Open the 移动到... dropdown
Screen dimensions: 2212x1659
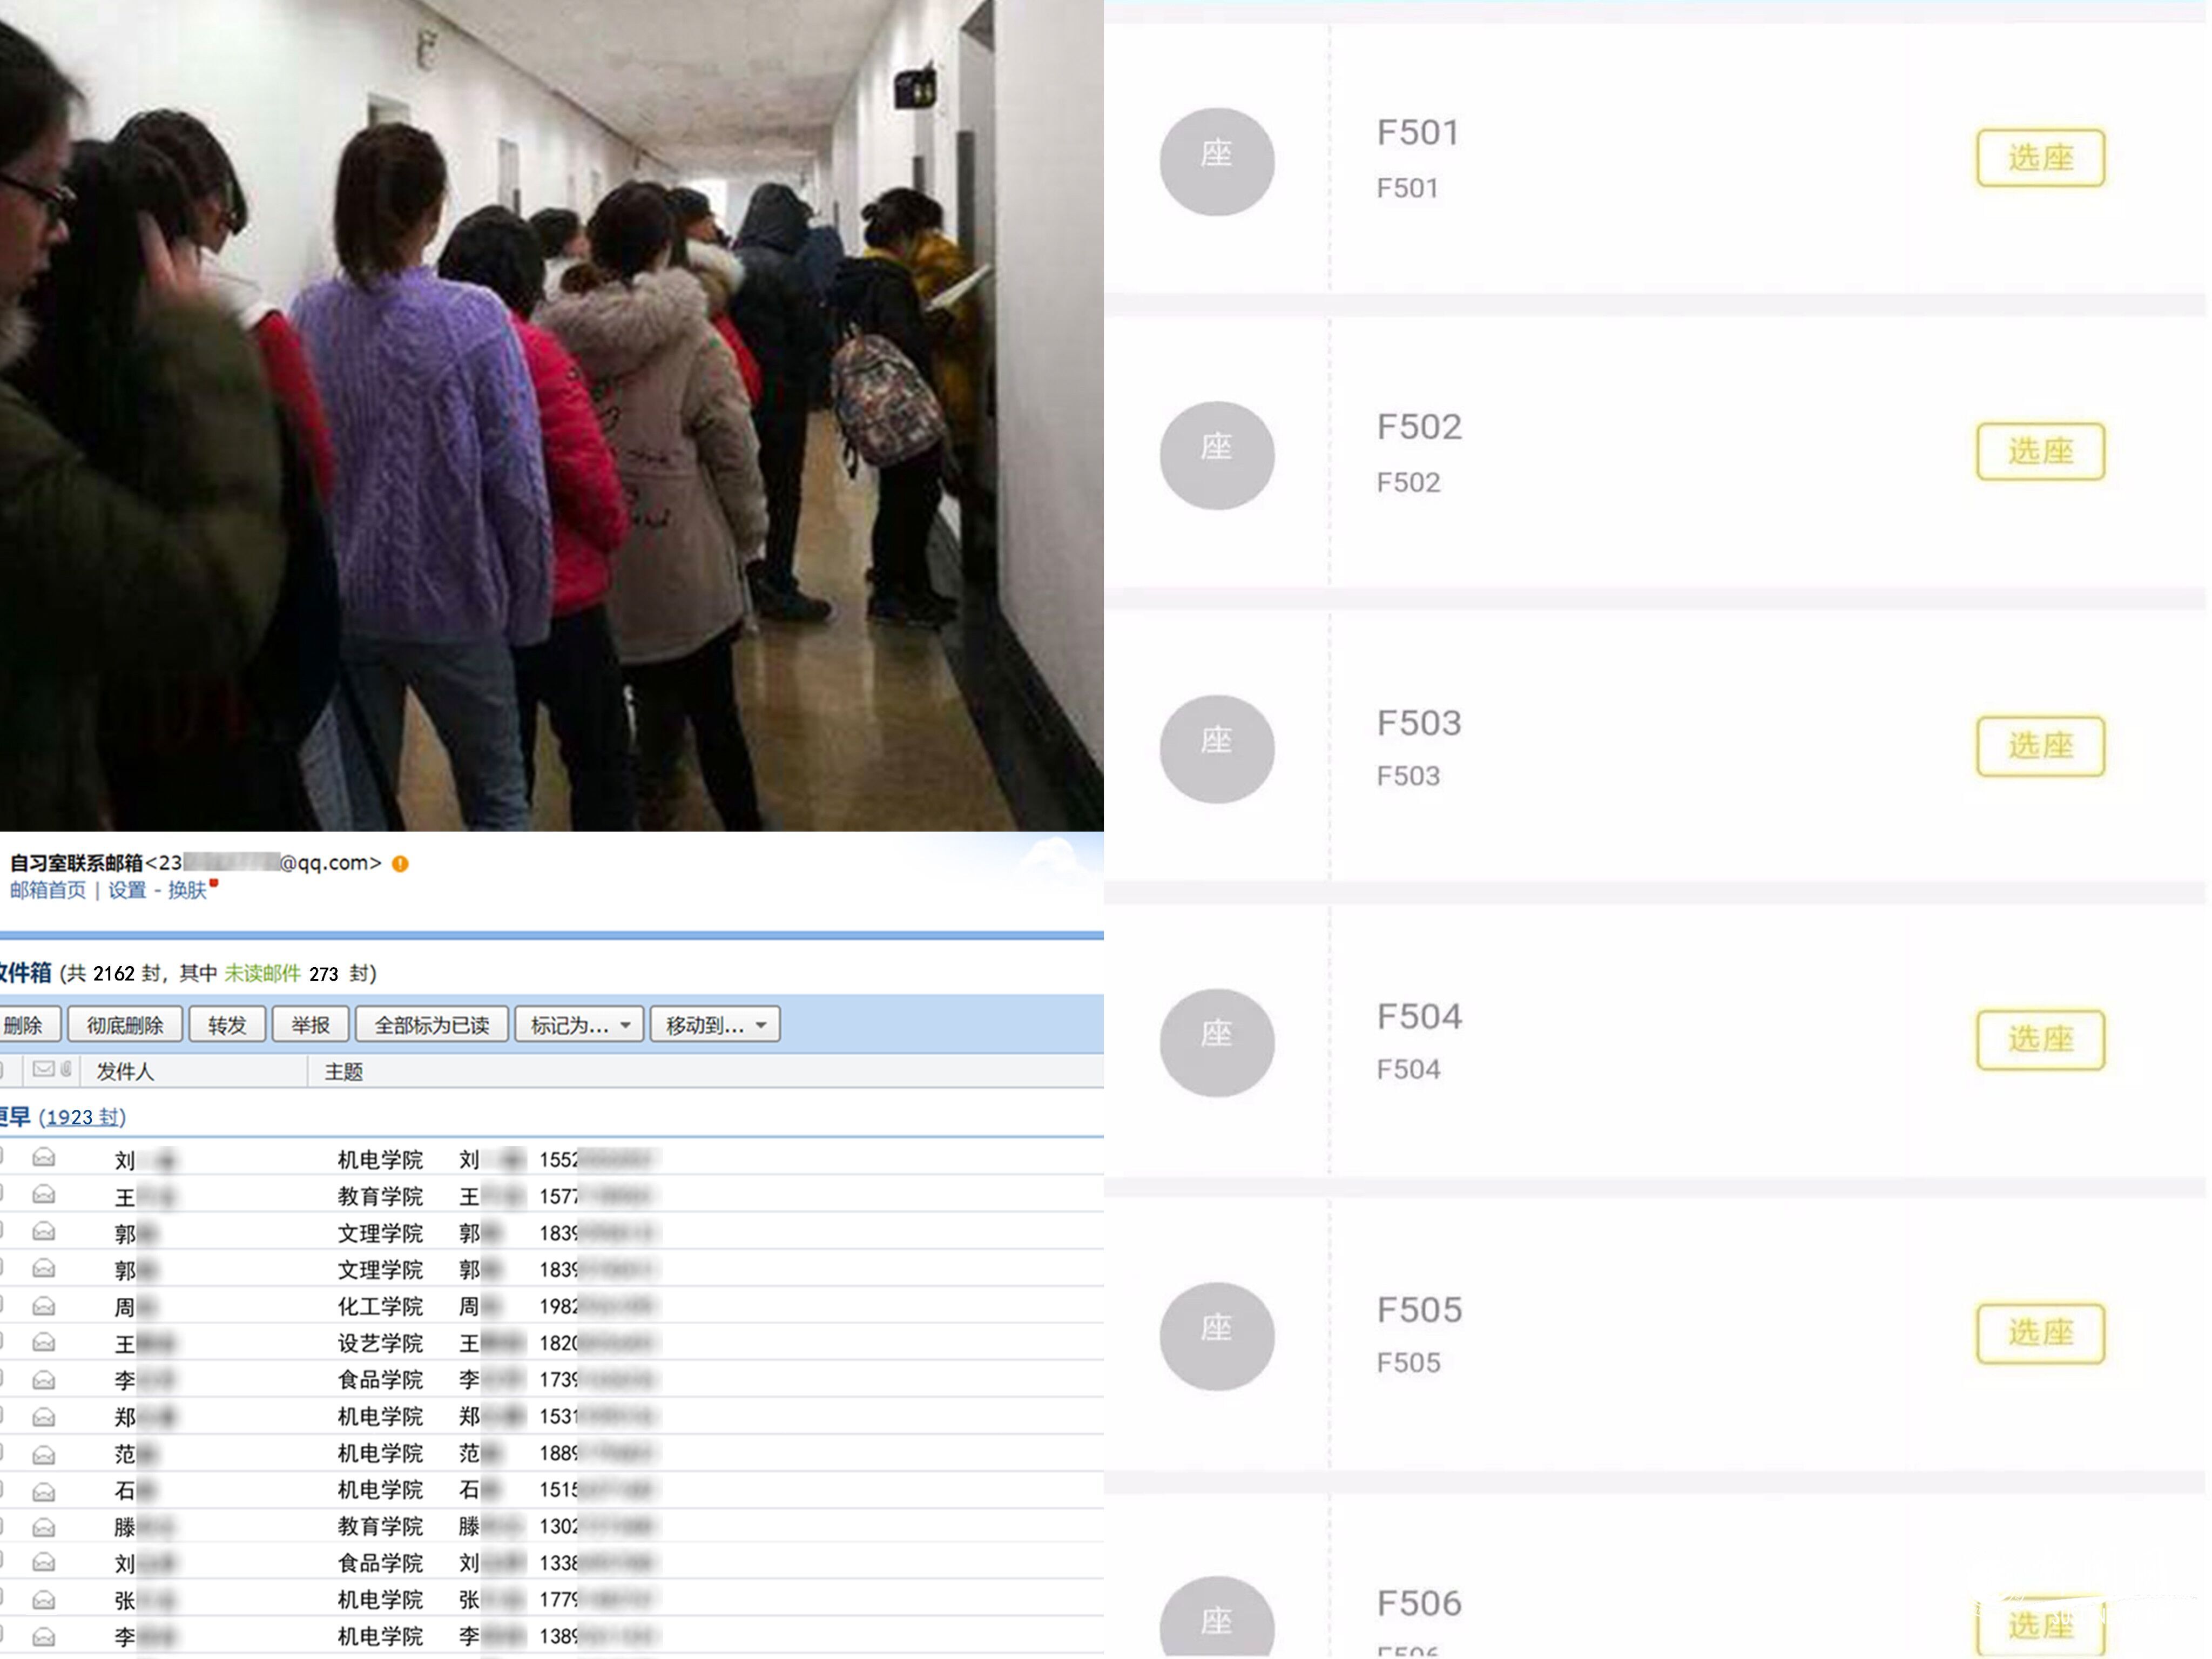pyautogui.click(x=715, y=1025)
